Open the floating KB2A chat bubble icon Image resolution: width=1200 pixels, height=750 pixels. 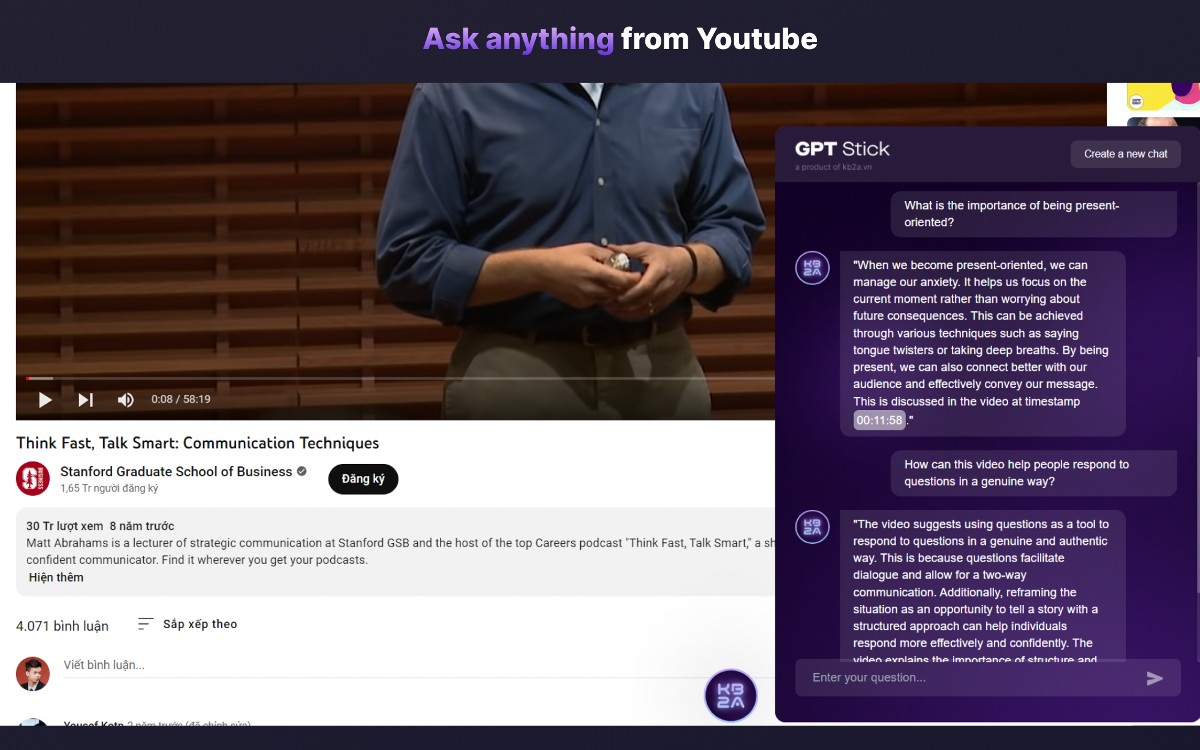coord(731,695)
